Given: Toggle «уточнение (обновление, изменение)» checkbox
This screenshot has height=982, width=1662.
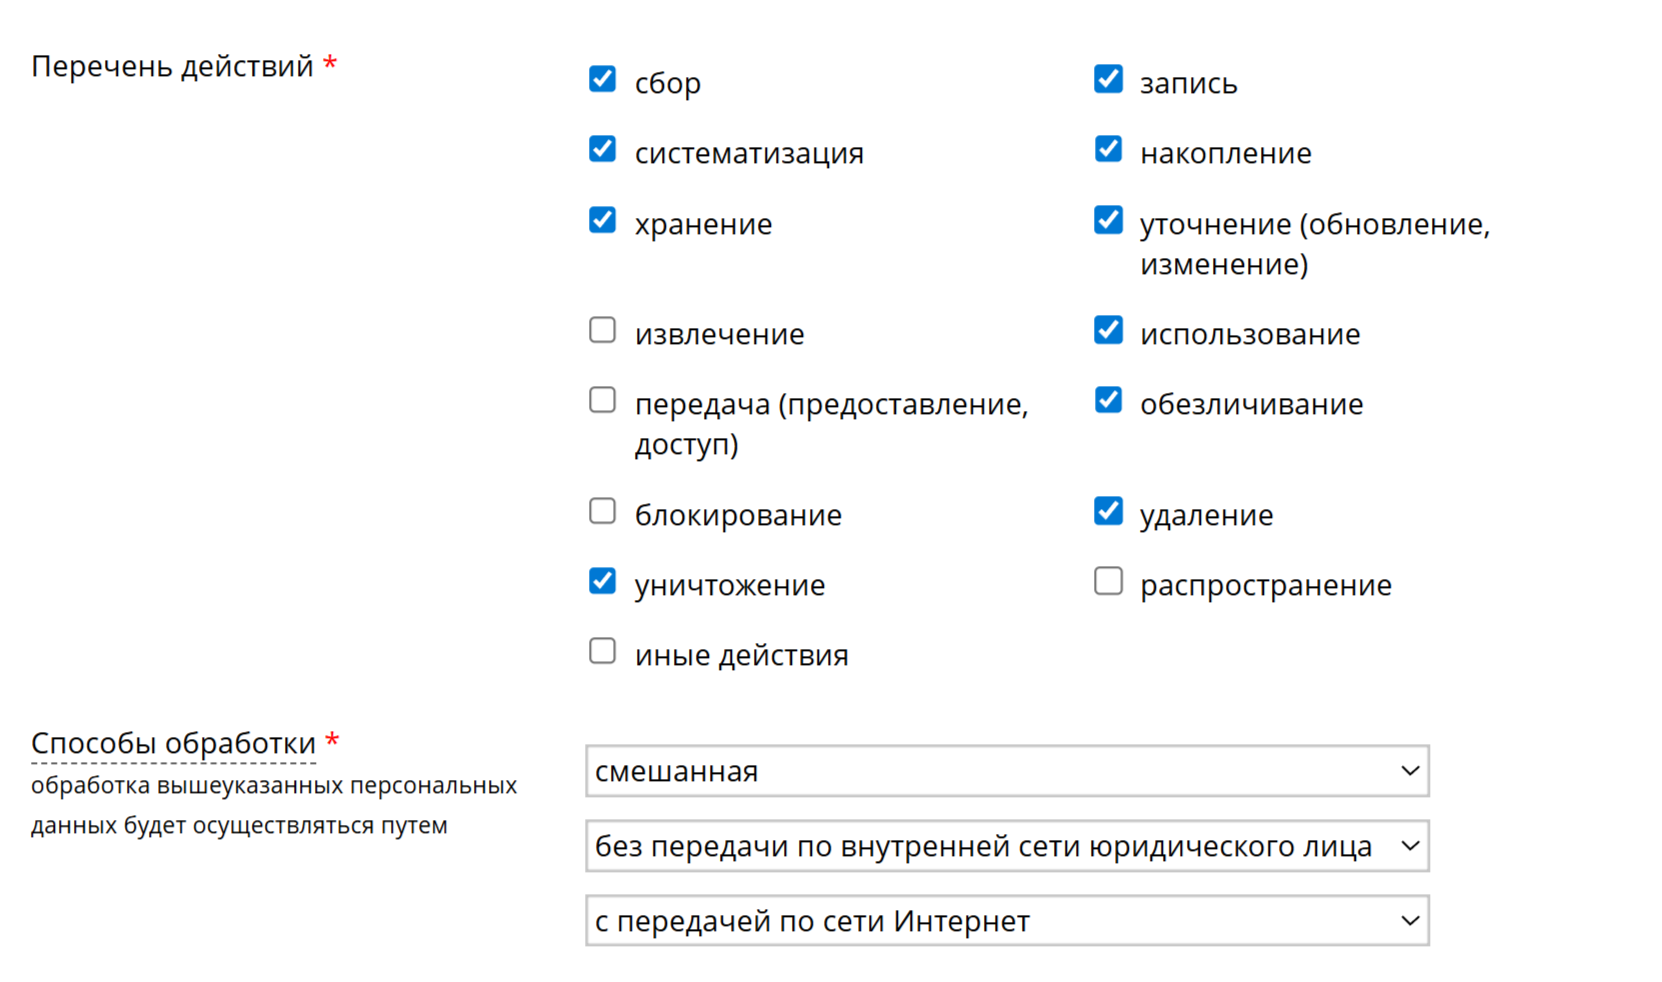Looking at the screenshot, I should pyautogui.click(x=1108, y=220).
